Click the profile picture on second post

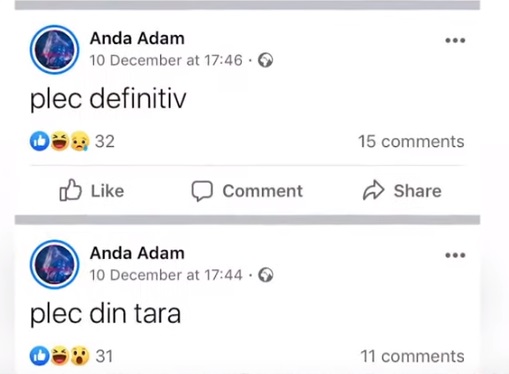coord(55,264)
